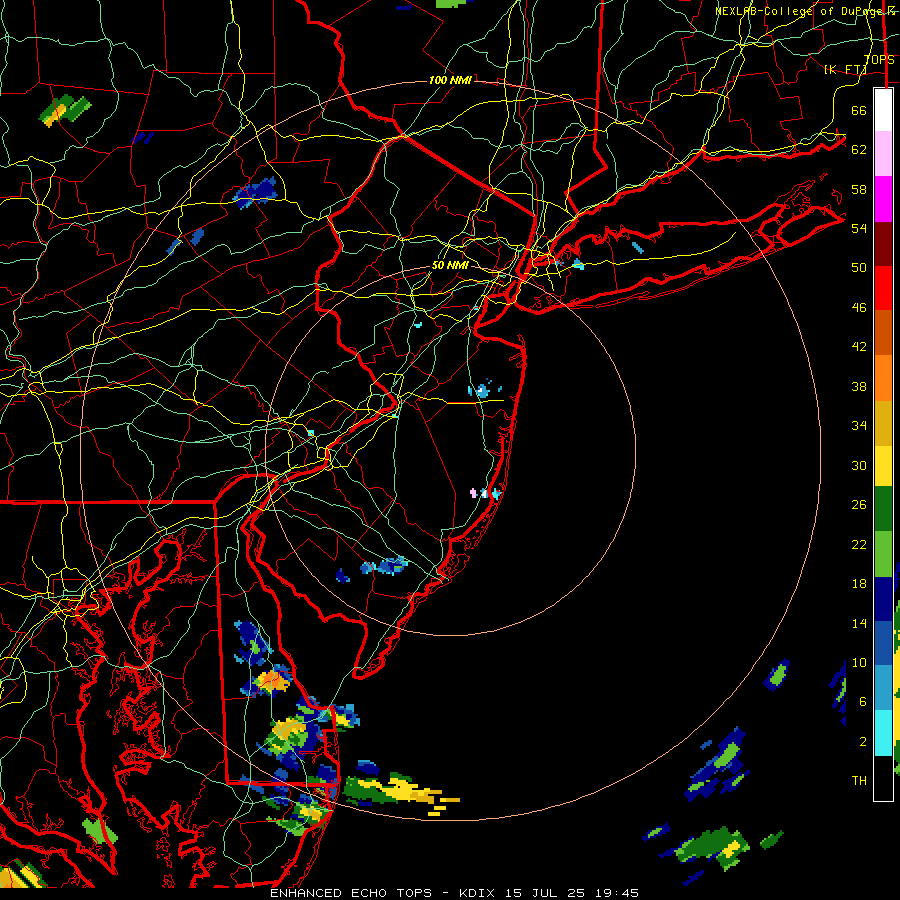Click the "18" scale value
Screen dimensions: 900x900
click(859, 584)
